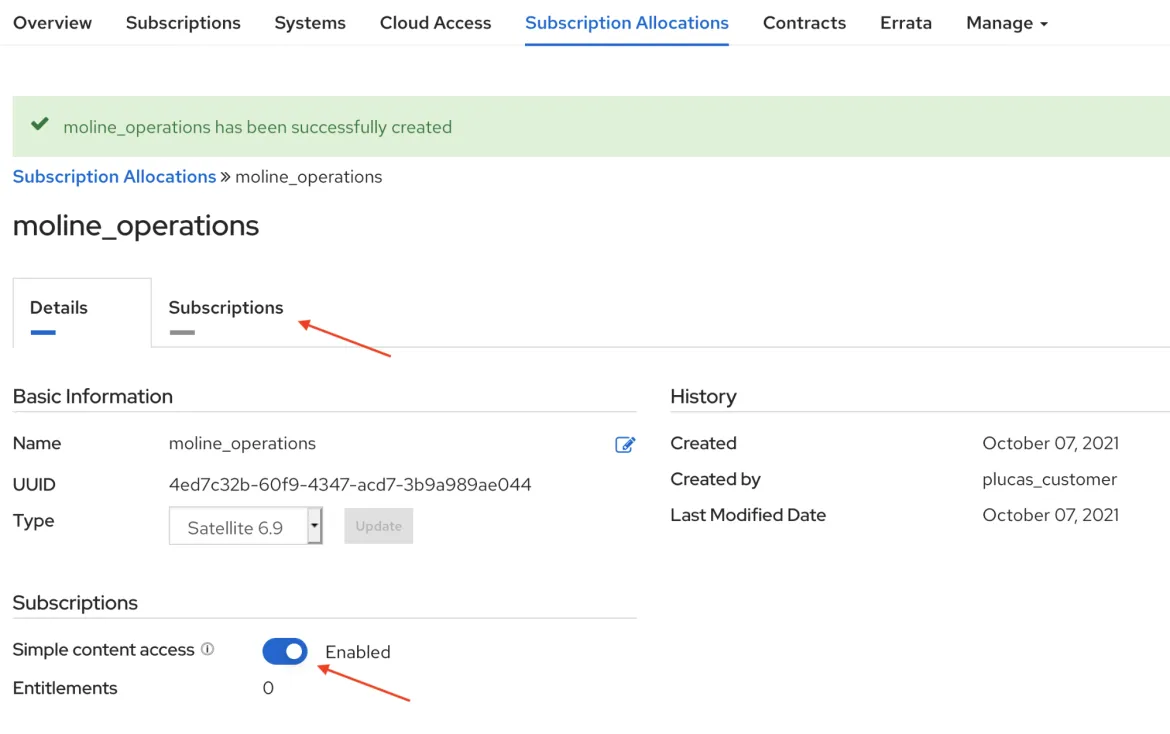Image resolution: width=1170 pixels, height=734 pixels.
Task: Switch to the Subscriptions sub-tab
Action: pos(226,308)
